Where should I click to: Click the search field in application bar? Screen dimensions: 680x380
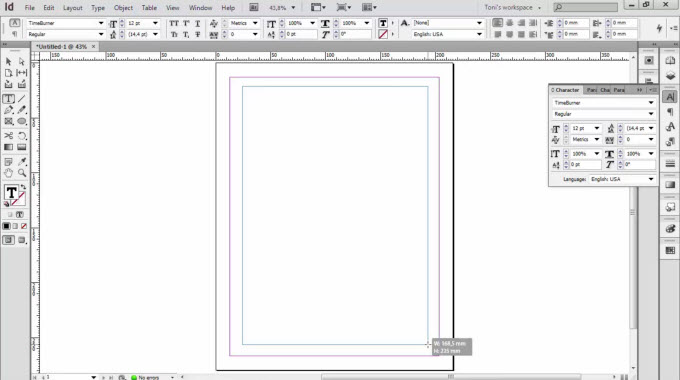(x=585, y=7)
